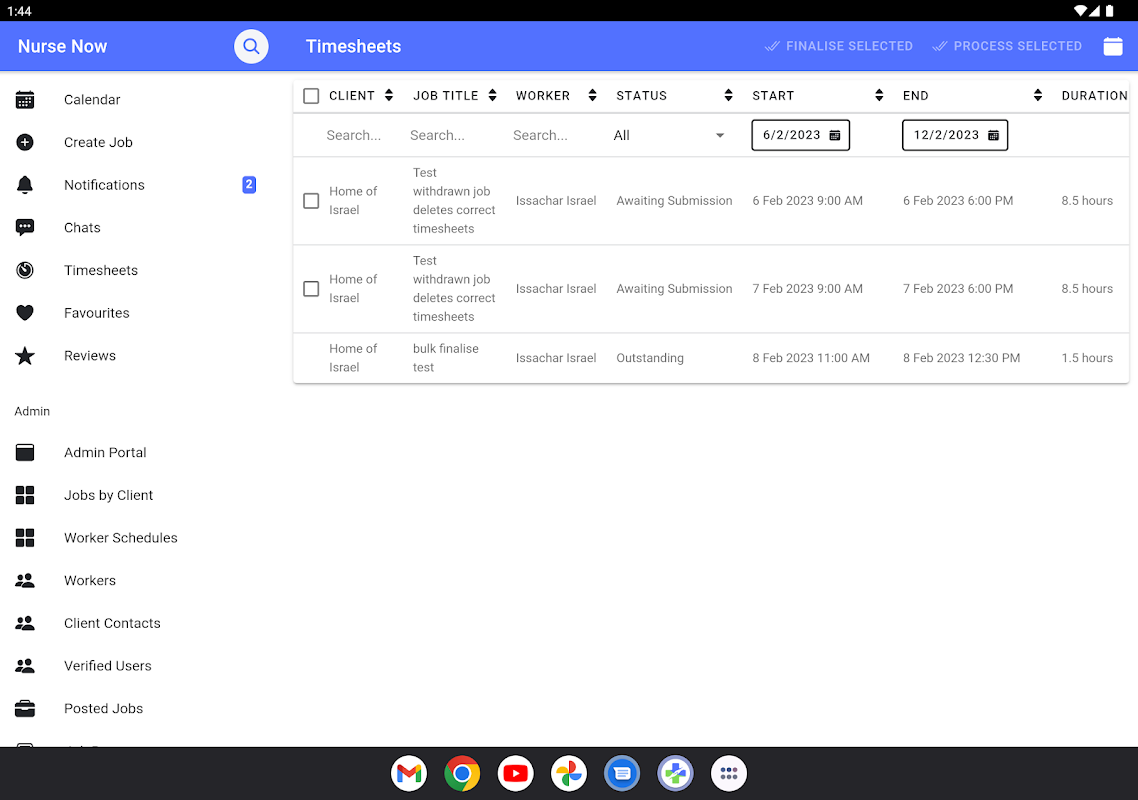
Task: Open the Posted Jobs briefcase icon
Action: 25,708
